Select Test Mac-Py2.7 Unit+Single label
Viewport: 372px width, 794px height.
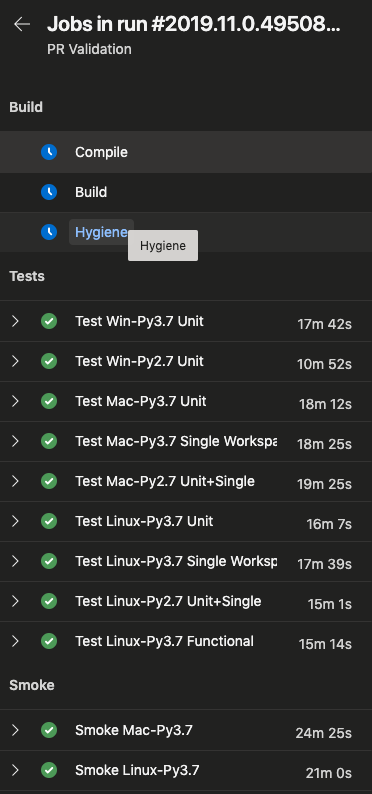pos(164,481)
